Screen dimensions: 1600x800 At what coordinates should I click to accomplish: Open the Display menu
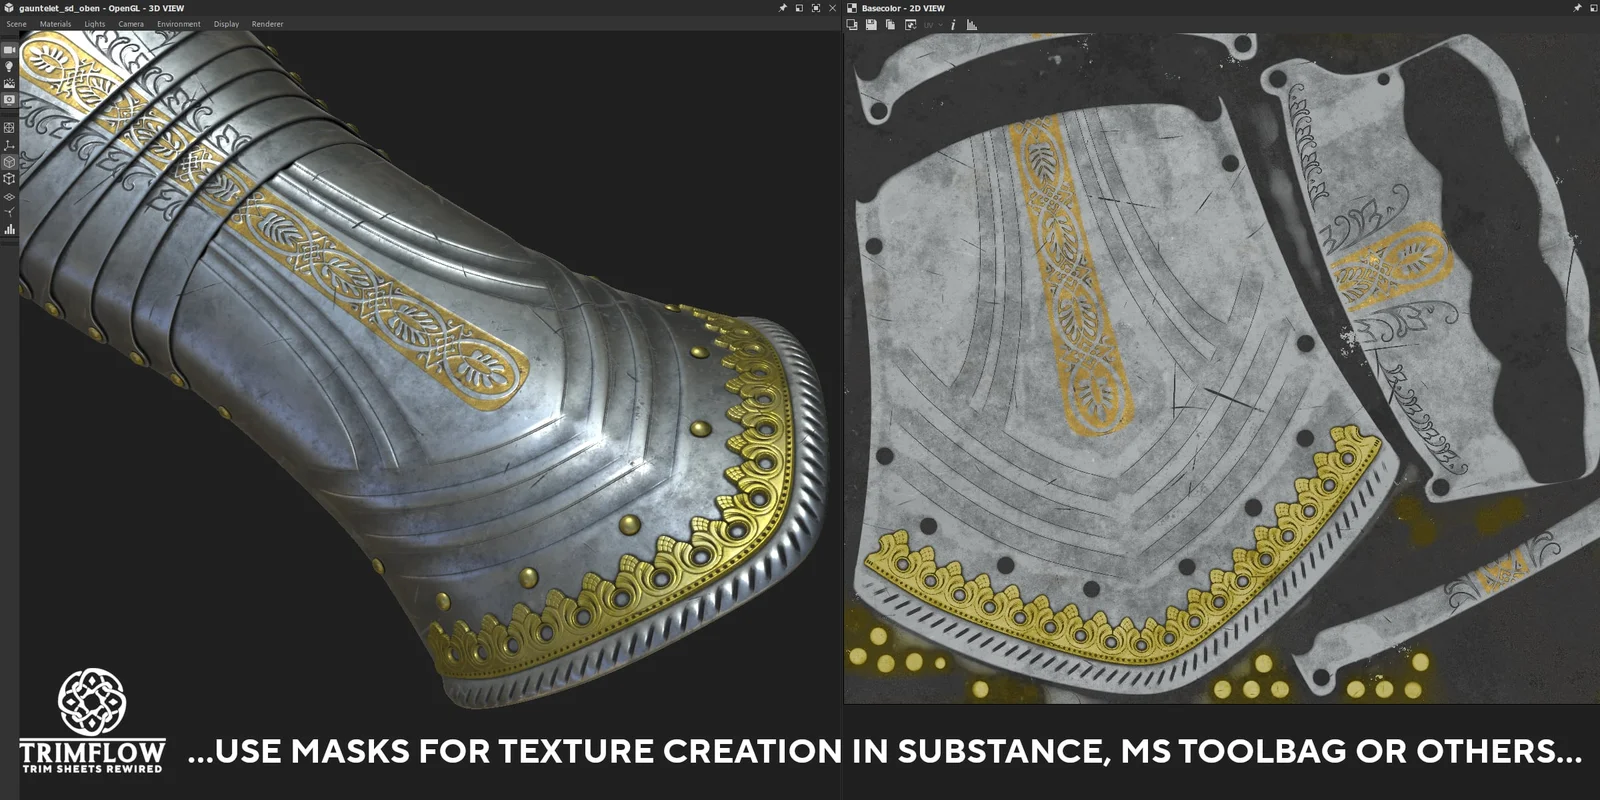(x=226, y=24)
